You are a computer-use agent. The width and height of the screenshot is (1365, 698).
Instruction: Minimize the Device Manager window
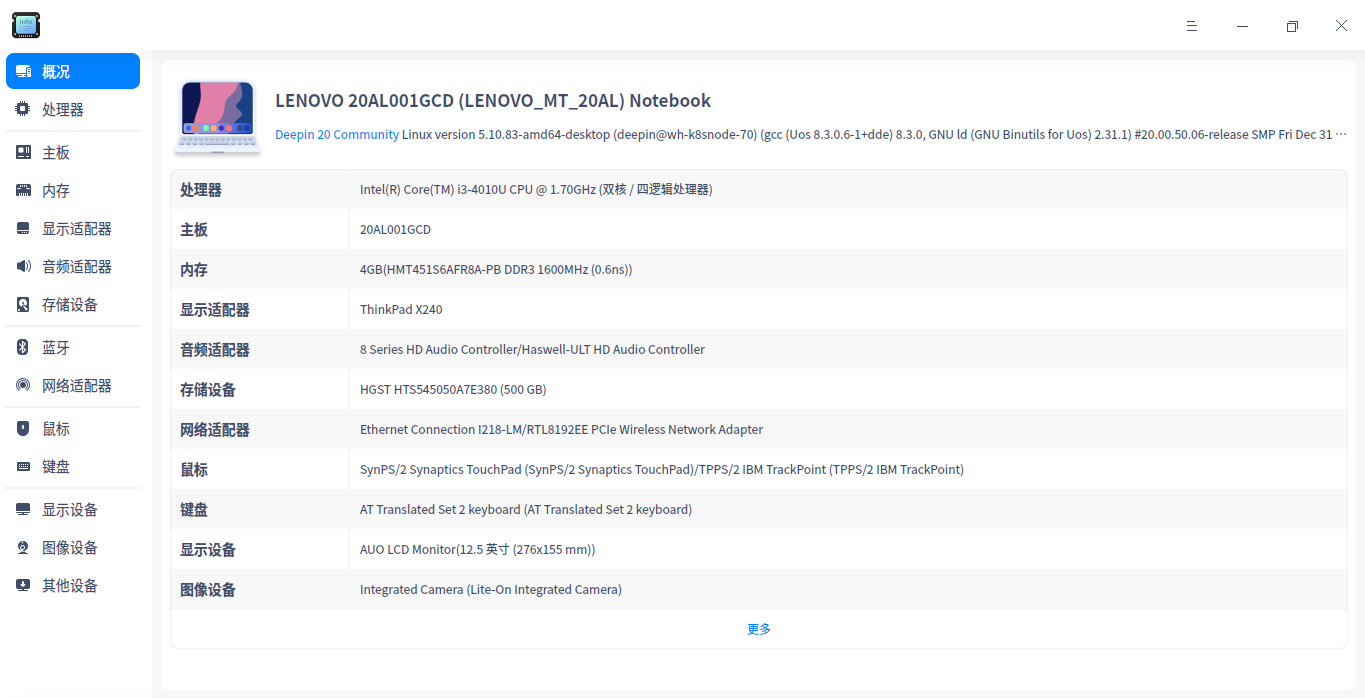[1242, 26]
